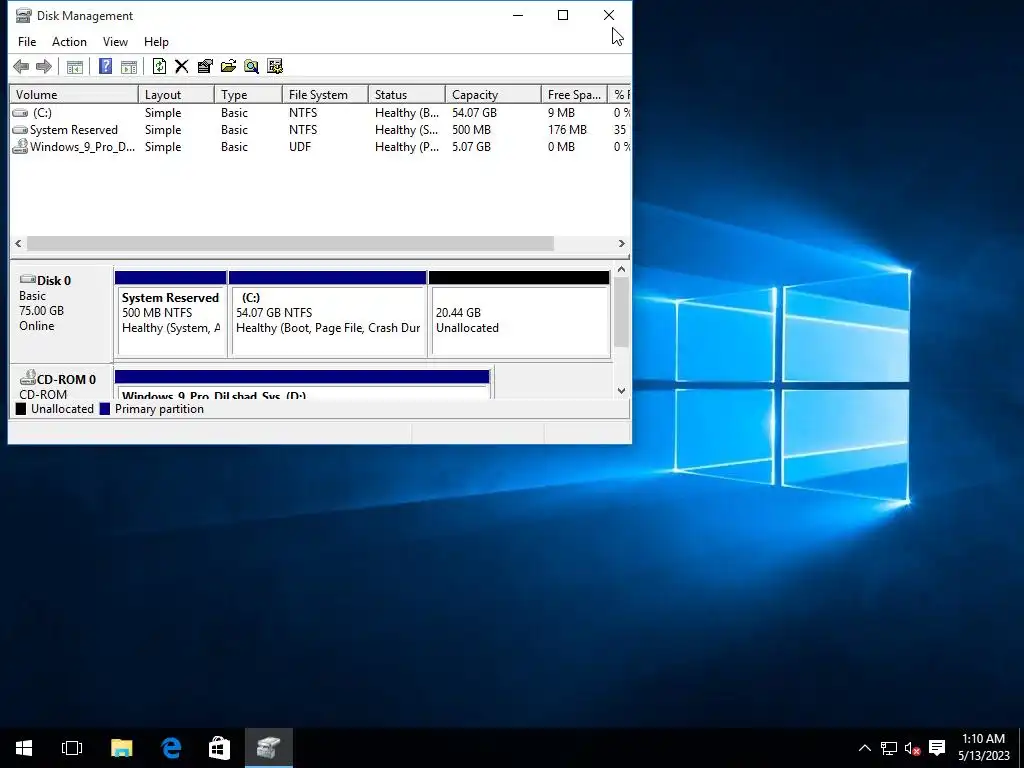Click Disk Management taskbar button
The height and width of the screenshot is (768, 1024).
click(x=268, y=748)
